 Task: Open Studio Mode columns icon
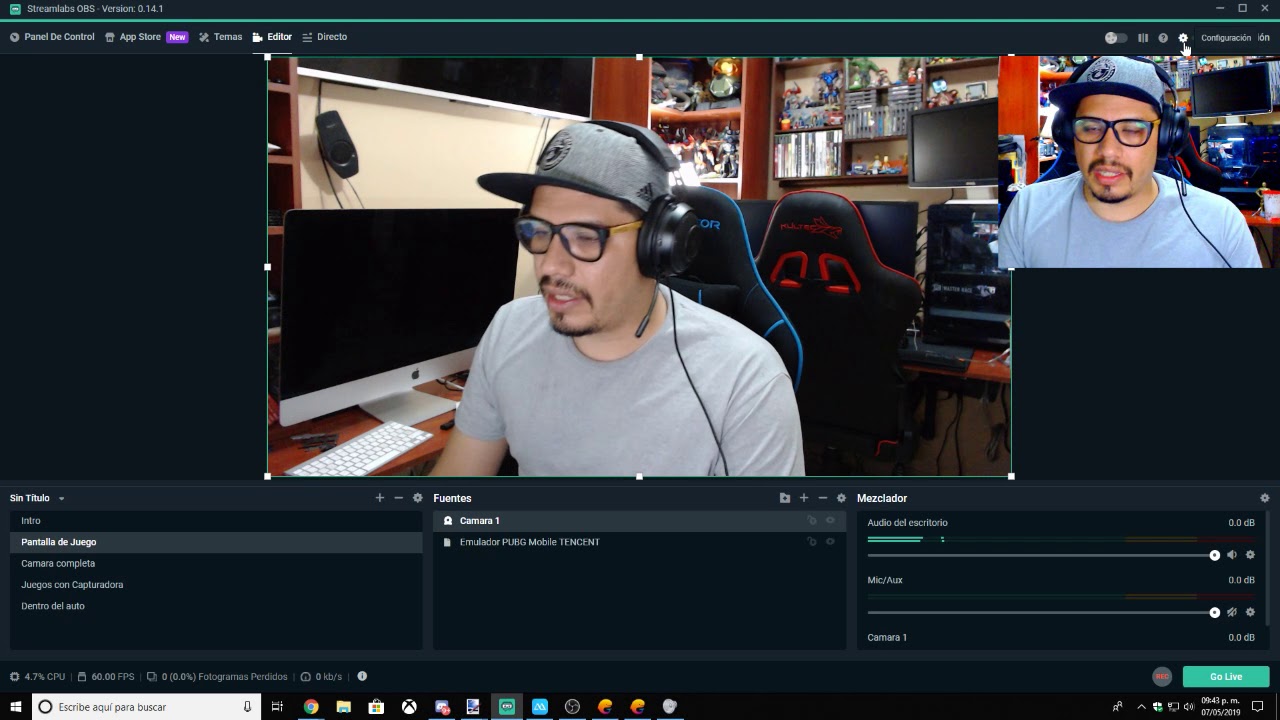pos(1143,38)
